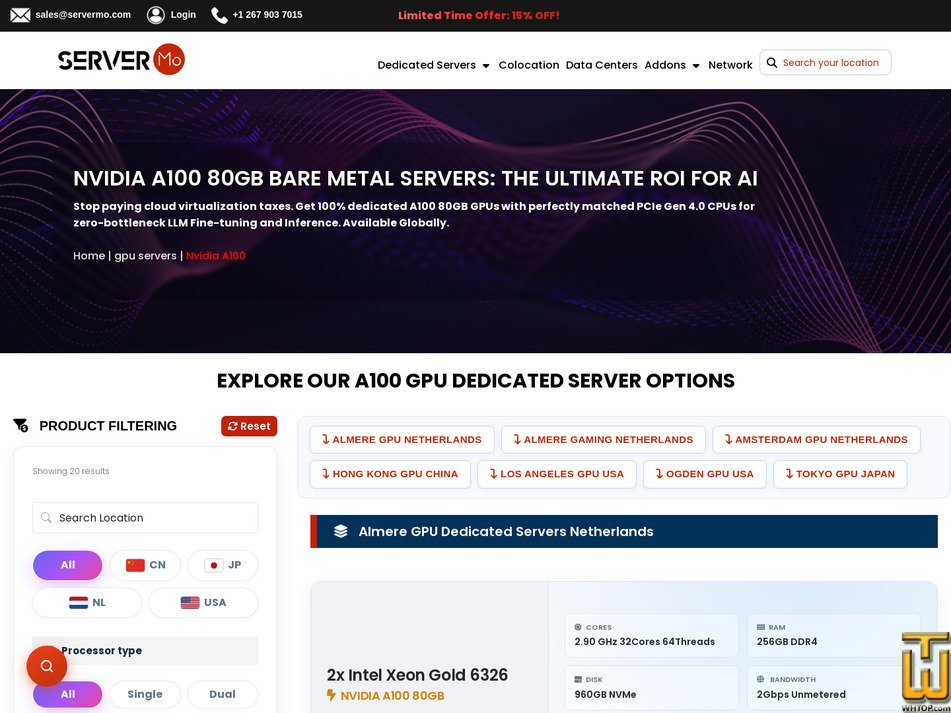
Task: Click the magnifier icon in Search Location field
Action: [45, 518]
